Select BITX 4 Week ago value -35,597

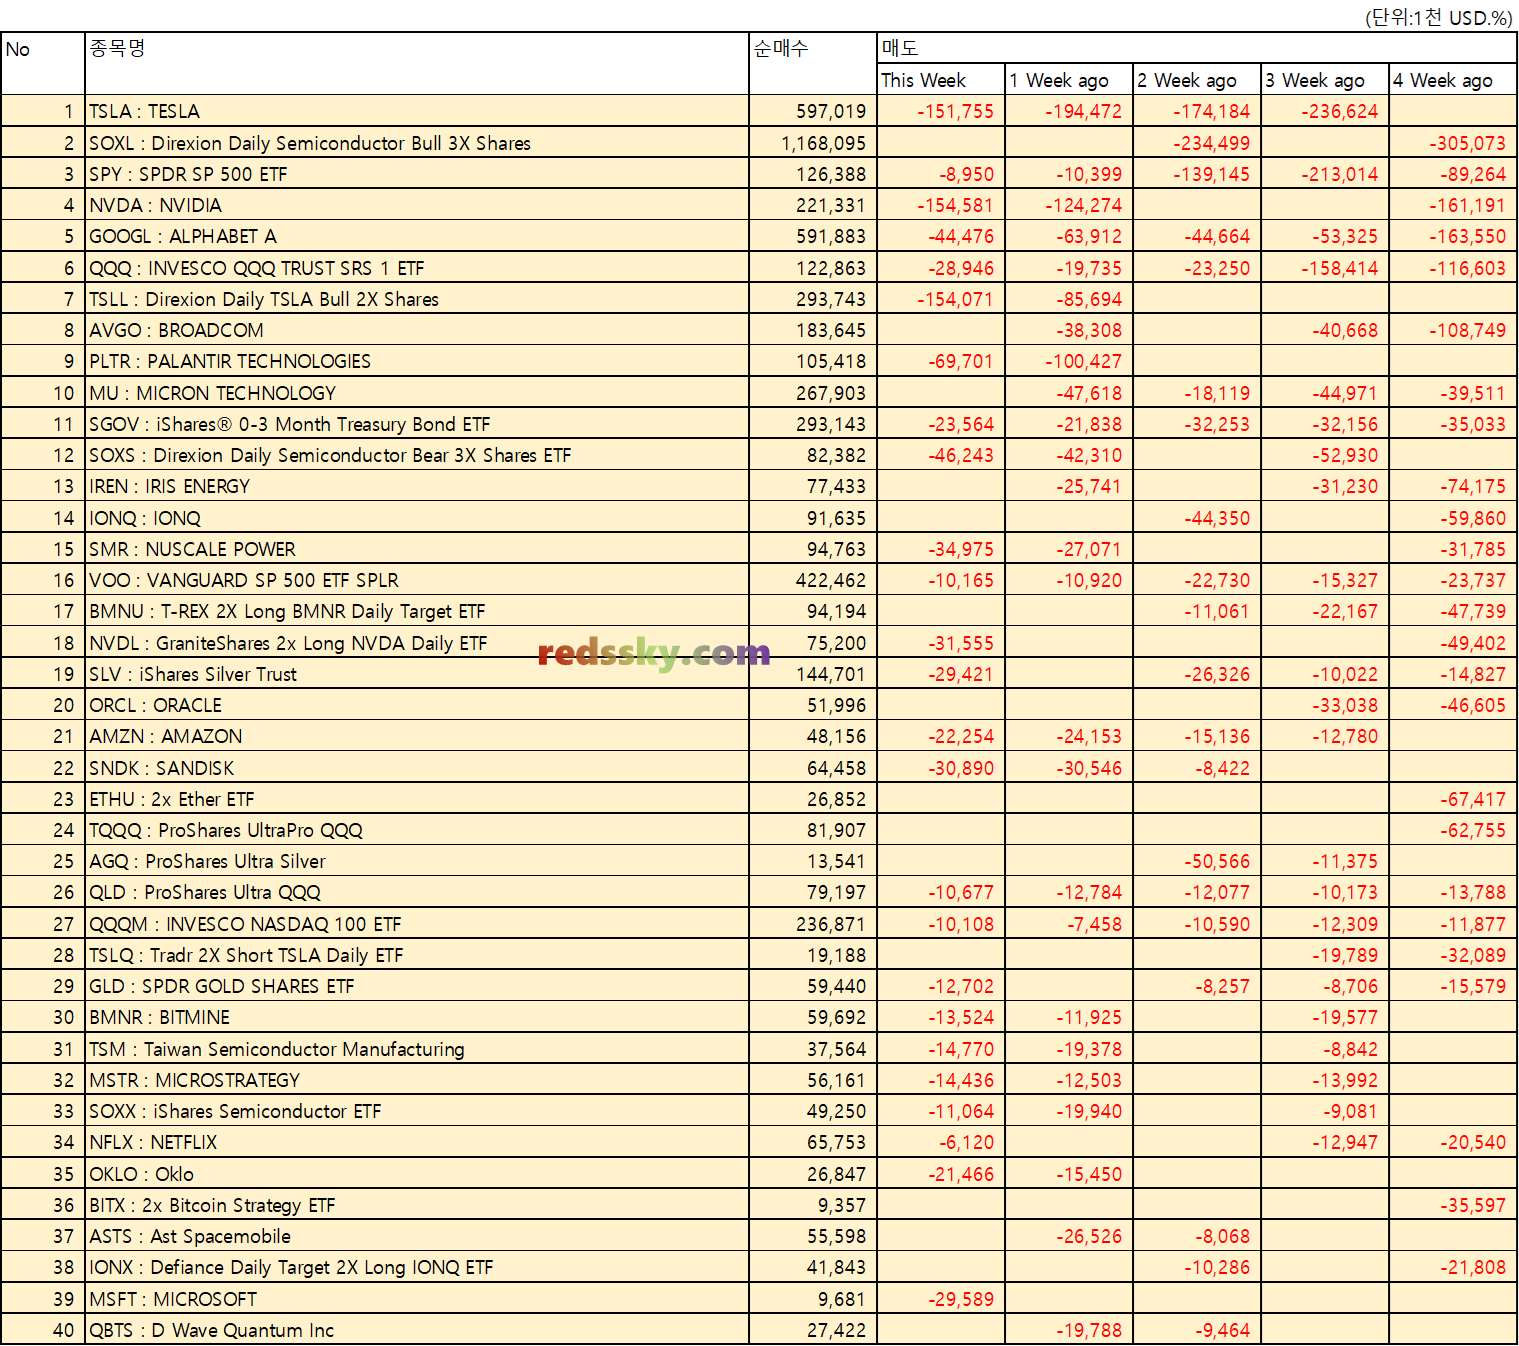(x=1453, y=1205)
